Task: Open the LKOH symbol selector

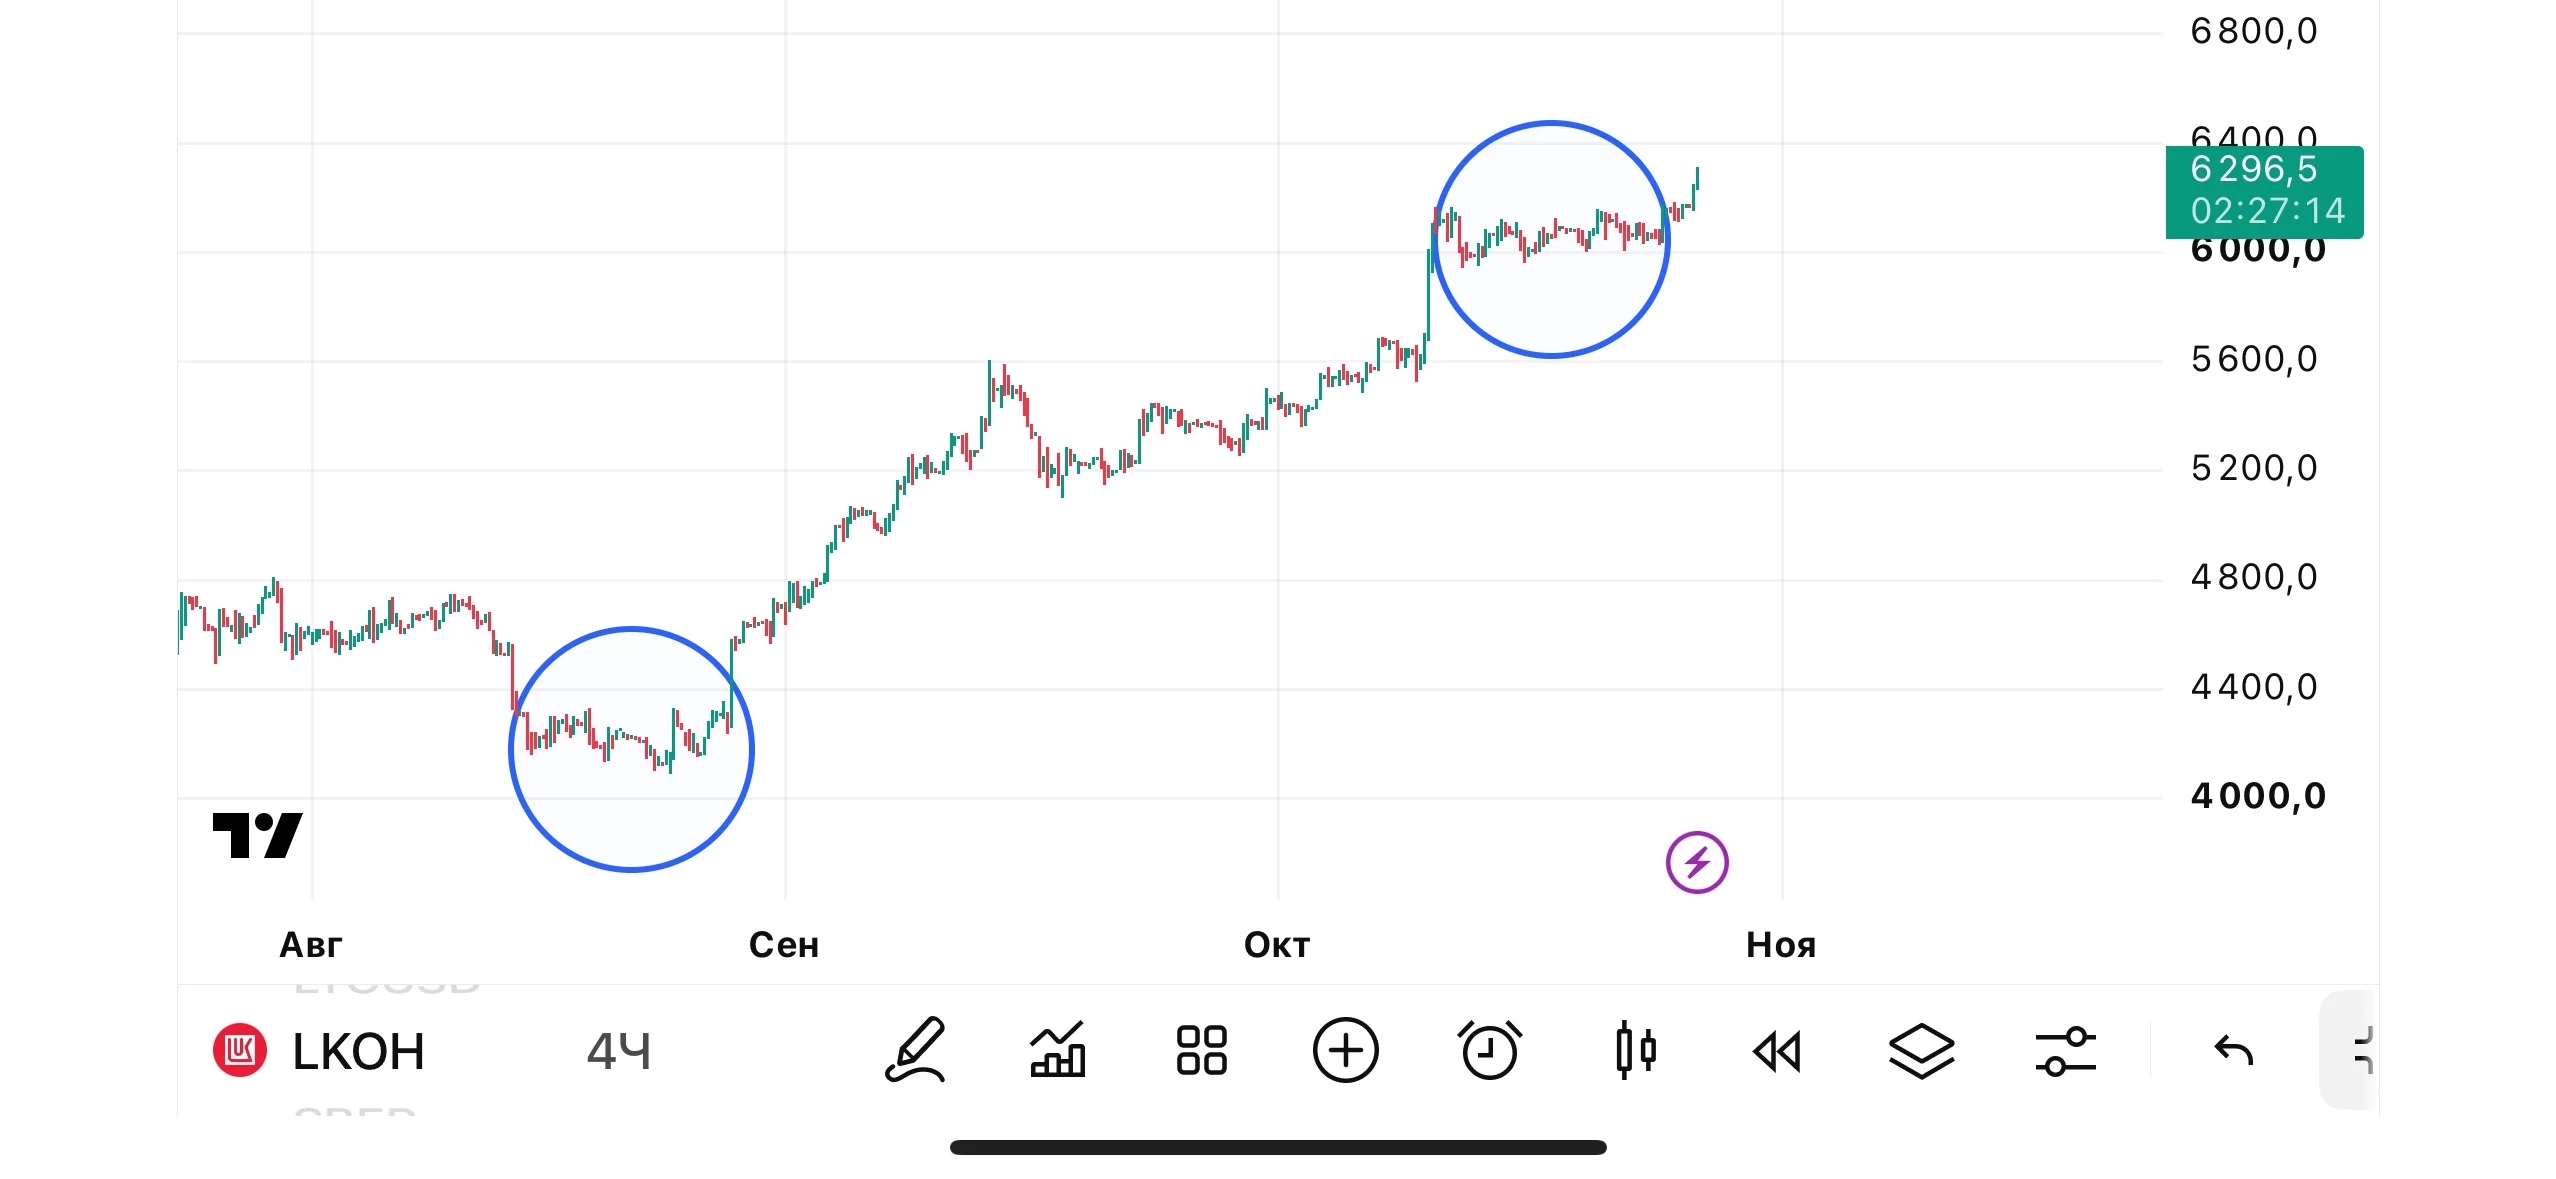Action: coord(320,1051)
